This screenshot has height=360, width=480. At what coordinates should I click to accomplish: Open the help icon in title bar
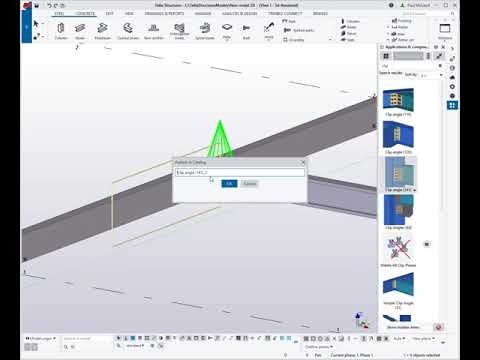pos(391,5)
